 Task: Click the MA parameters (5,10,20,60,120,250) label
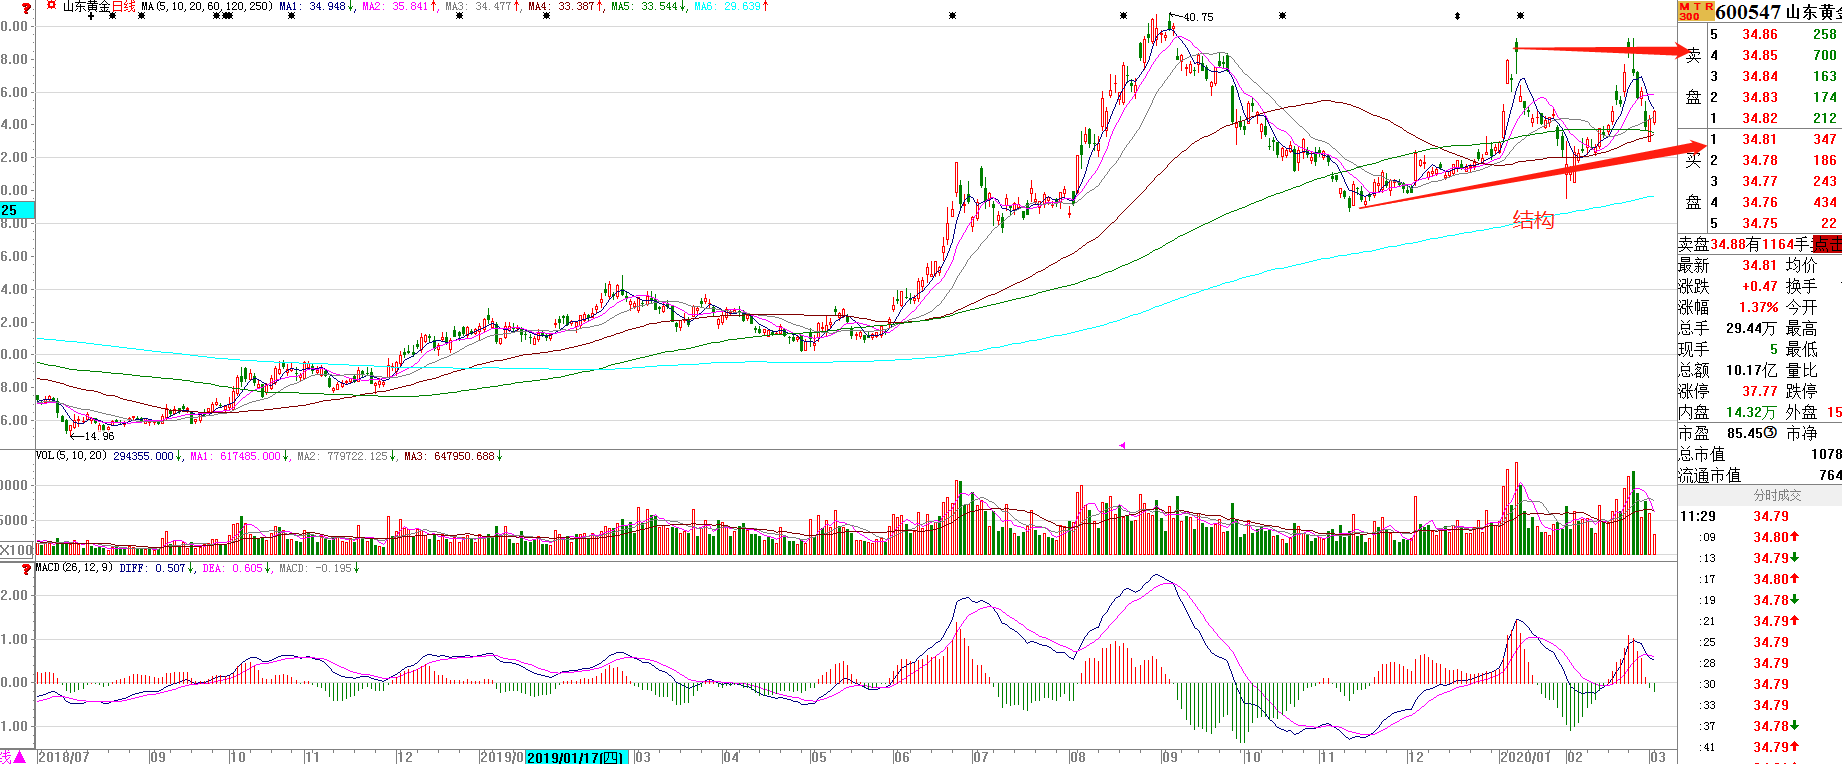tap(206, 6)
